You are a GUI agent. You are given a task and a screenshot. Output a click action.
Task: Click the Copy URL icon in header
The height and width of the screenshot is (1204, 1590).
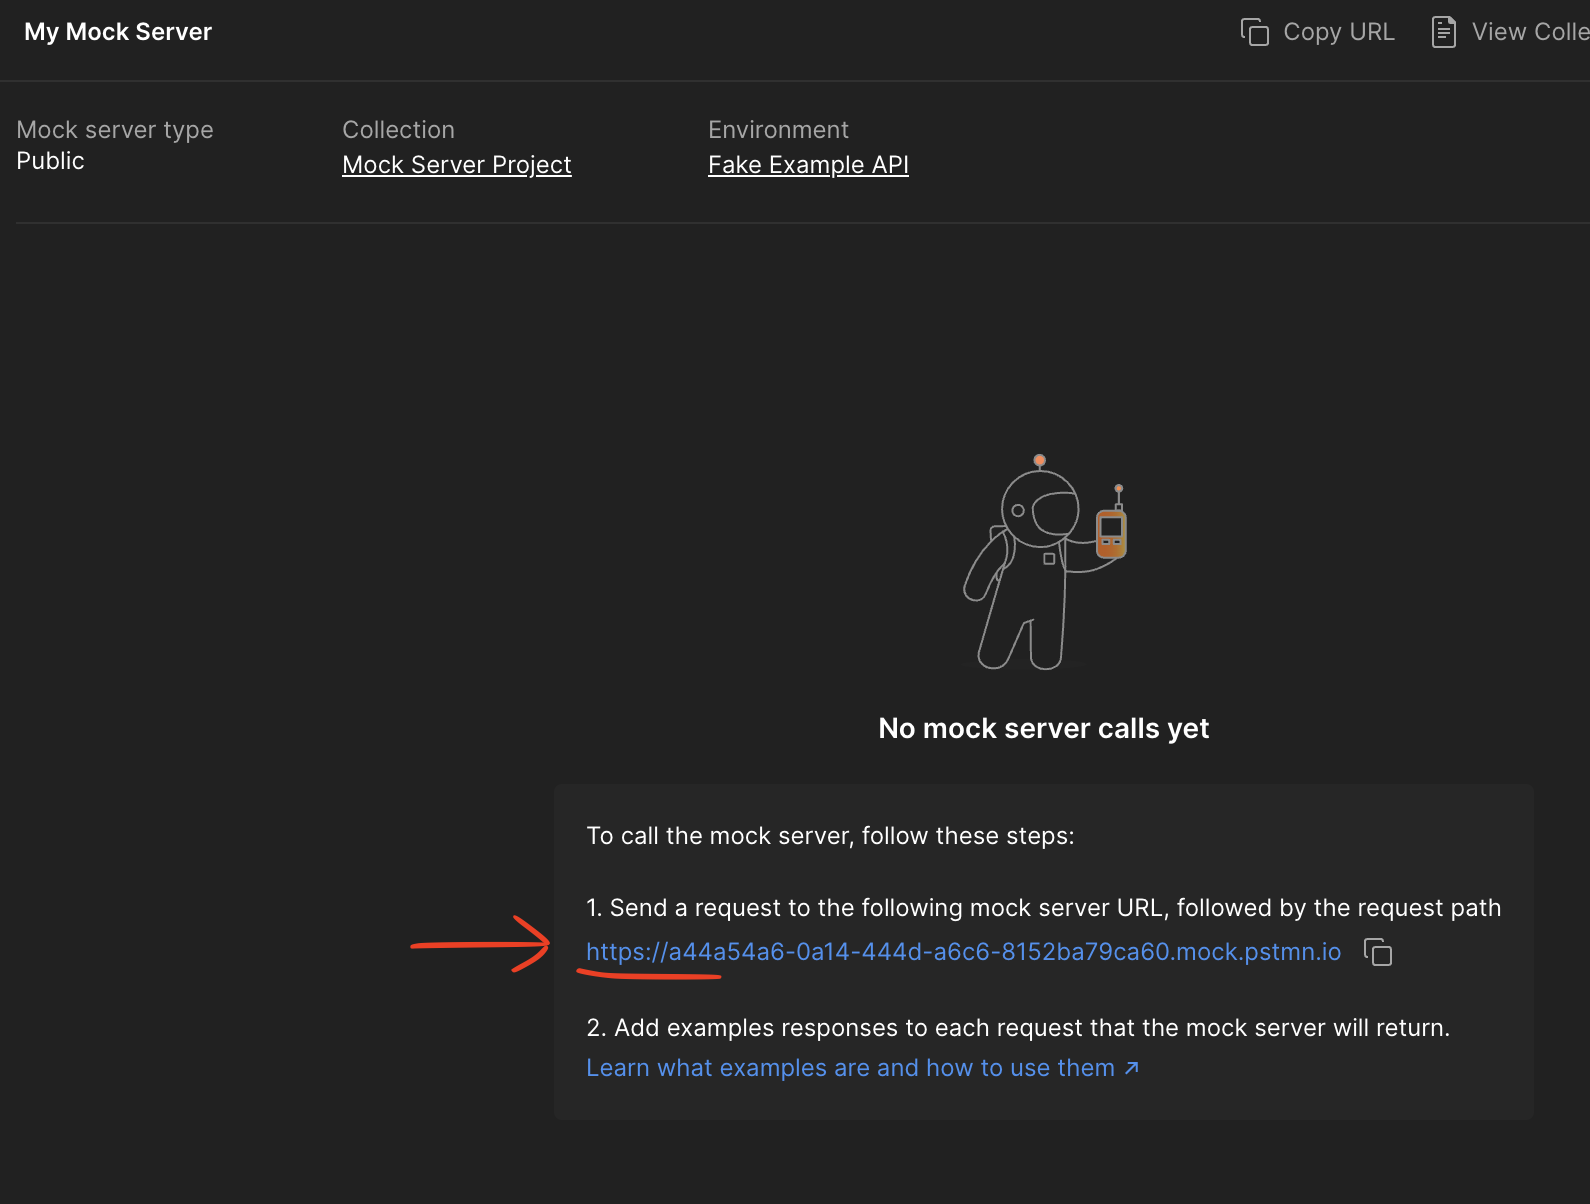1254,32
